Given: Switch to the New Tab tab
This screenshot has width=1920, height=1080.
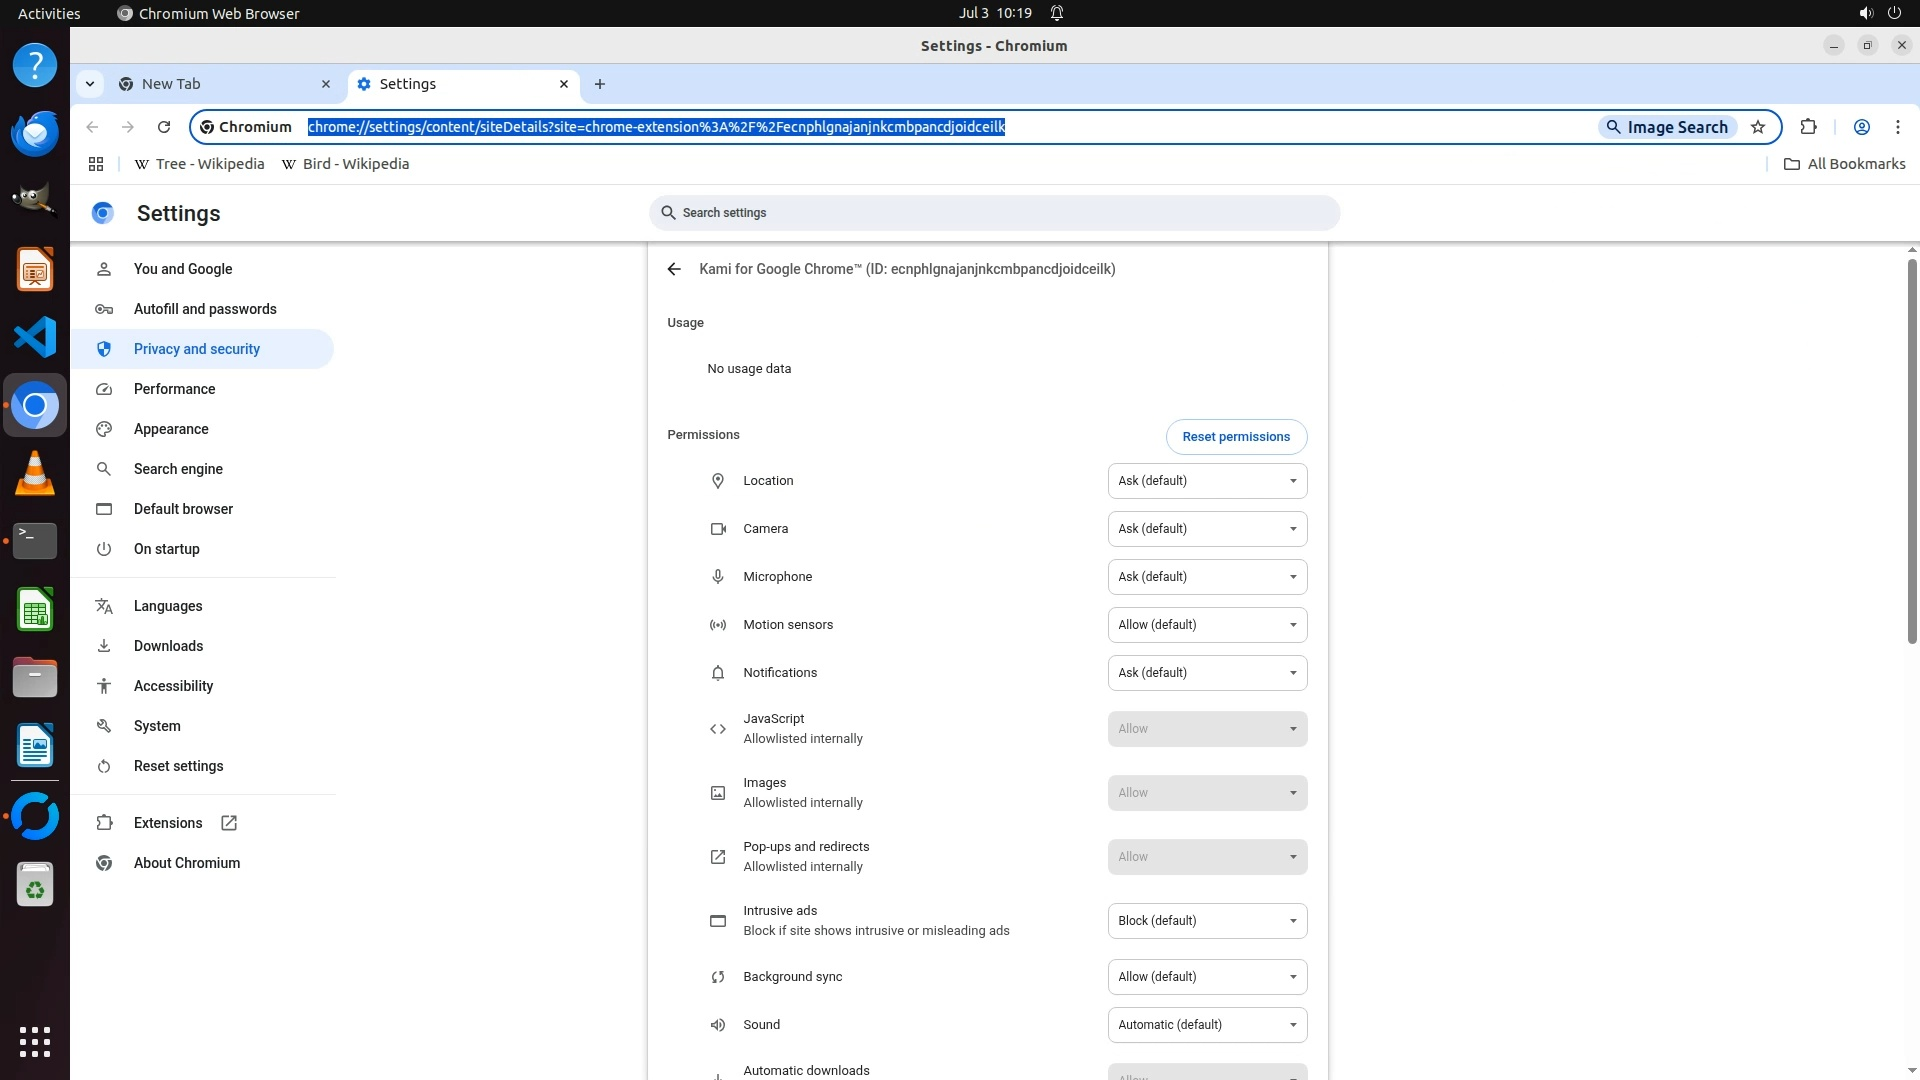Looking at the screenshot, I should click(220, 84).
